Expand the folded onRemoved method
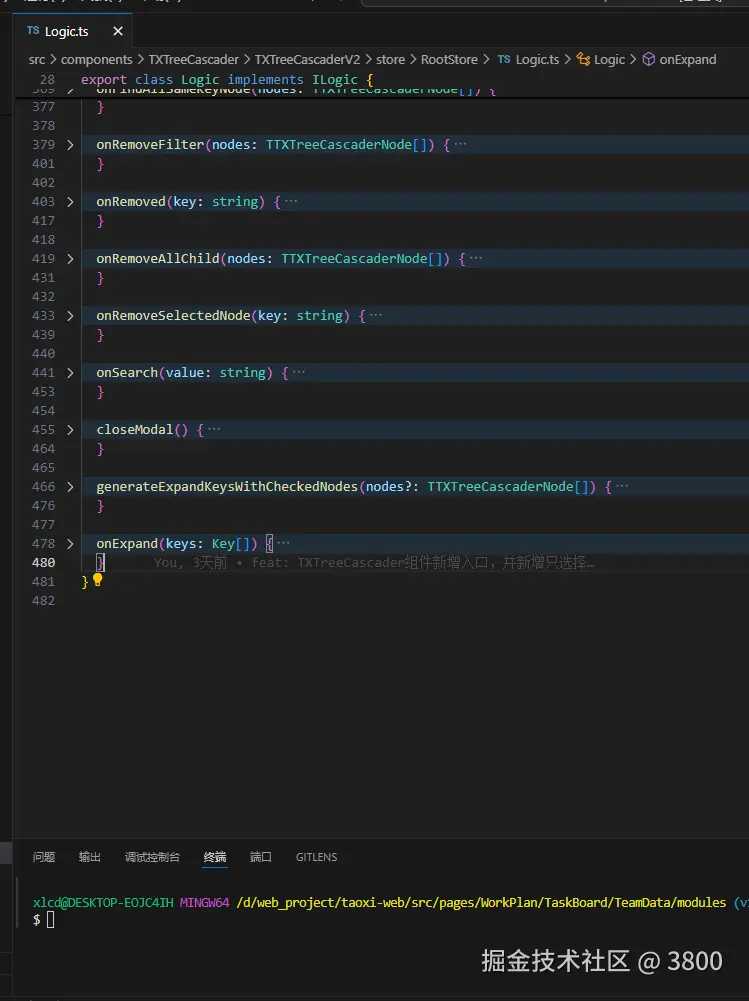The width and height of the screenshot is (749, 1001). (x=70, y=202)
